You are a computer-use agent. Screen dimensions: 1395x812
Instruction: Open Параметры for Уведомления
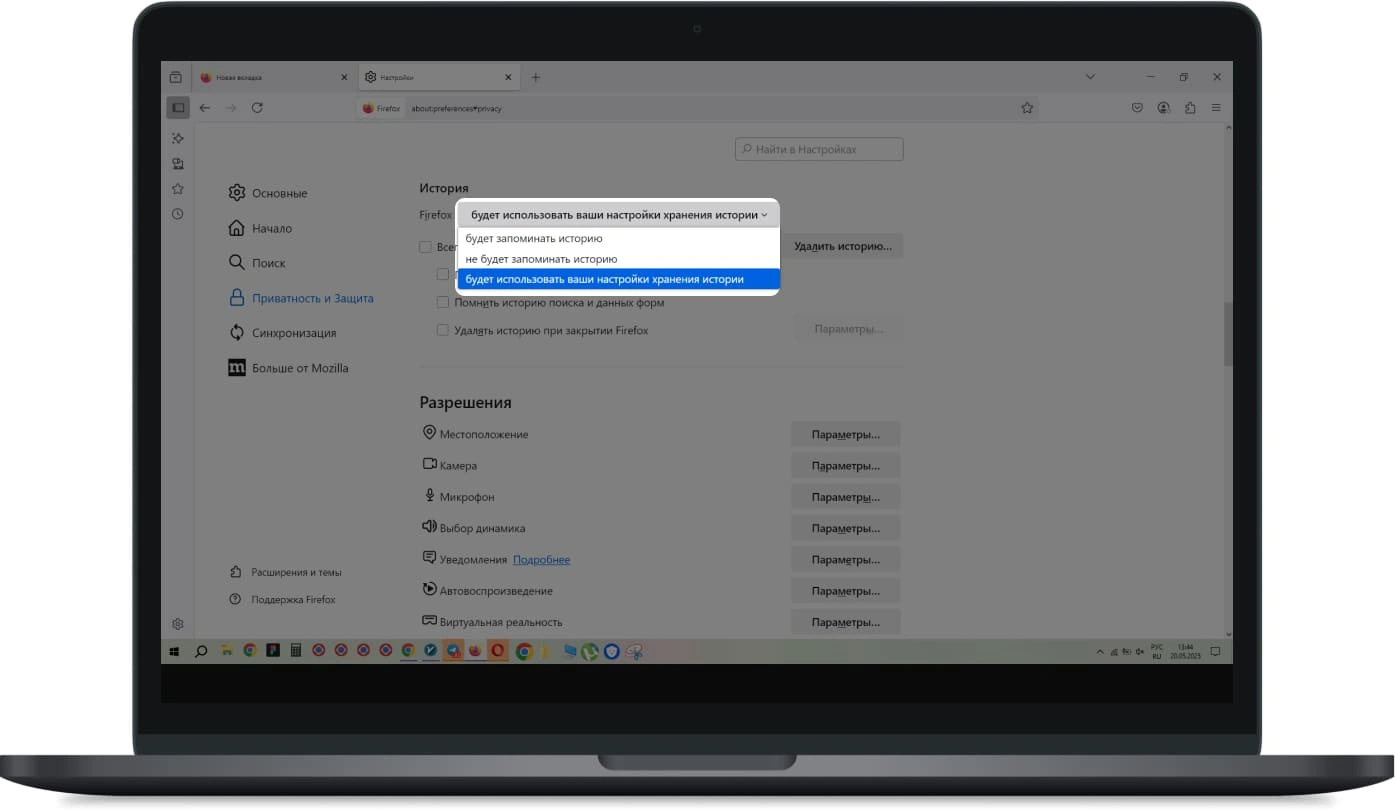846,559
